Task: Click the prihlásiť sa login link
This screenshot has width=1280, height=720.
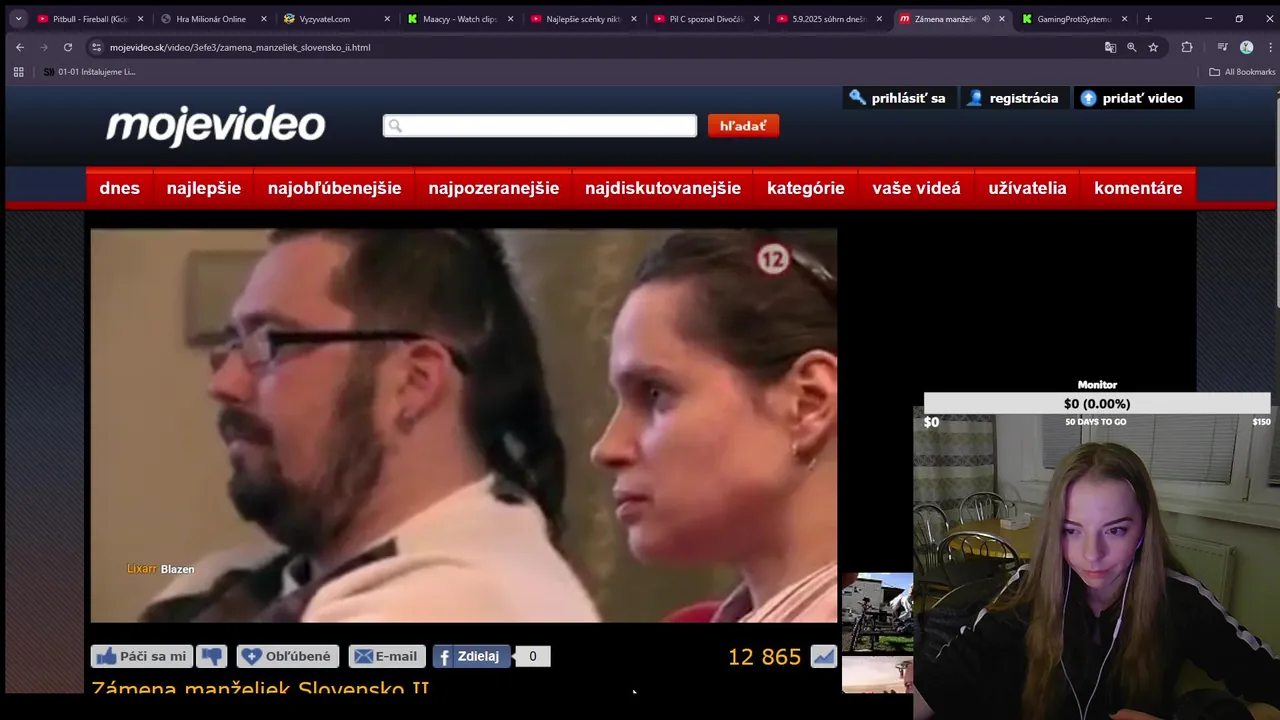Action: (897, 98)
